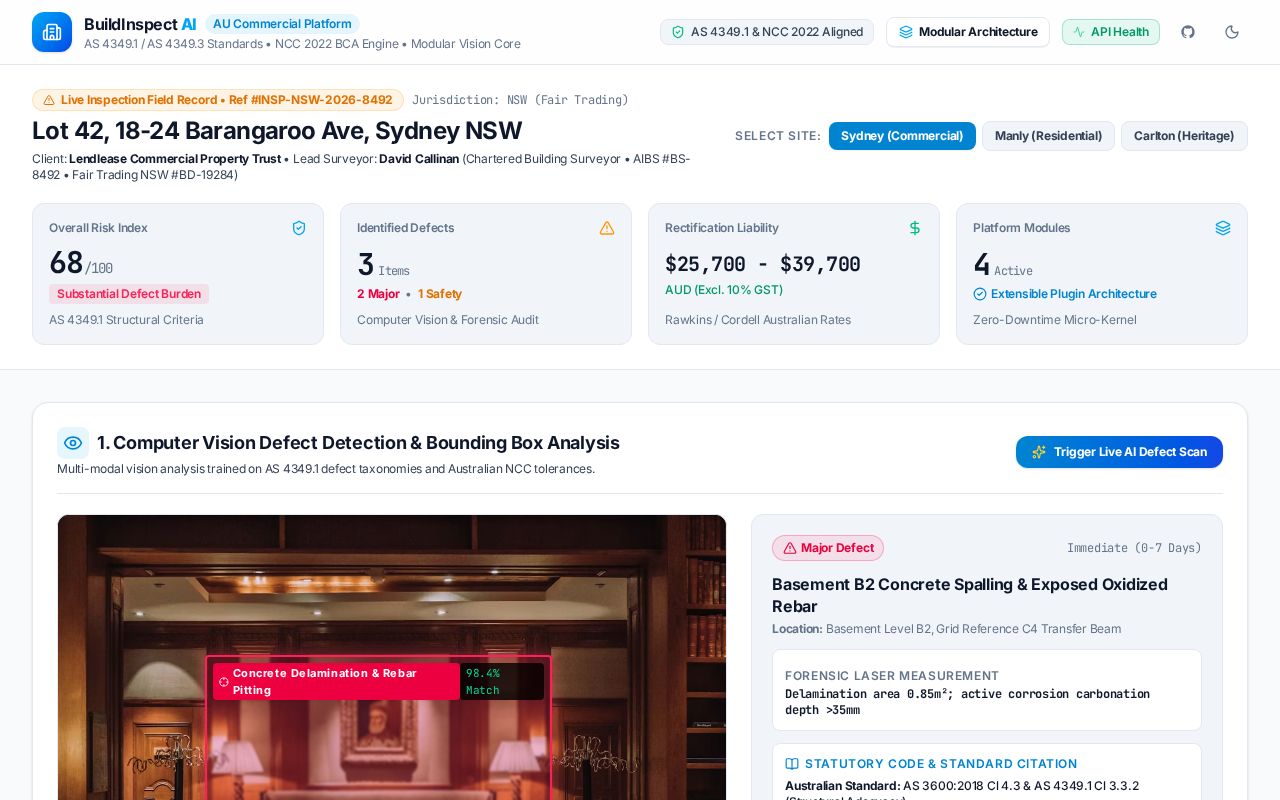Screen dimensions: 1280x800
Task: Switch to the Manly (Residential) site
Action: point(1048,136)
